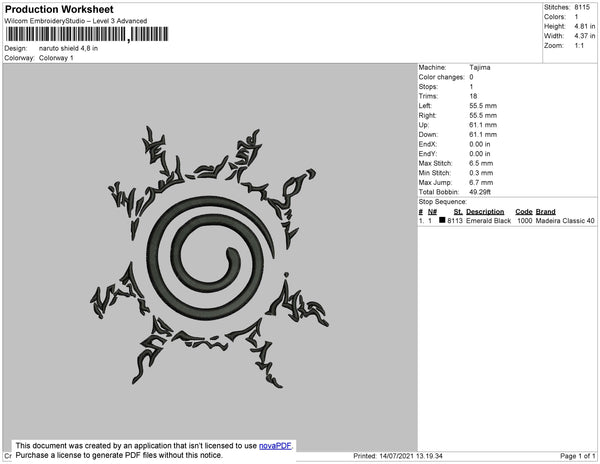Select the black thread color swatch
600x464 pixels.
click(442, 220)
